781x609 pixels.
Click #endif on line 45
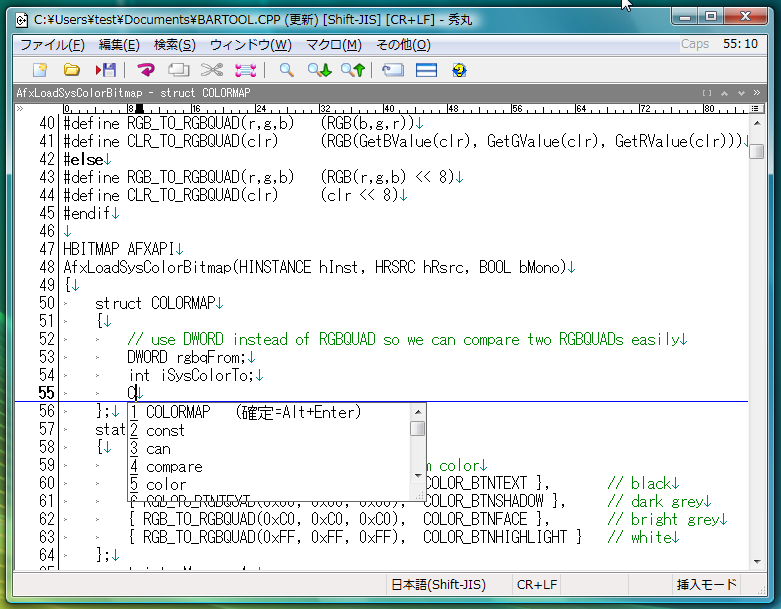coord(87,214)
